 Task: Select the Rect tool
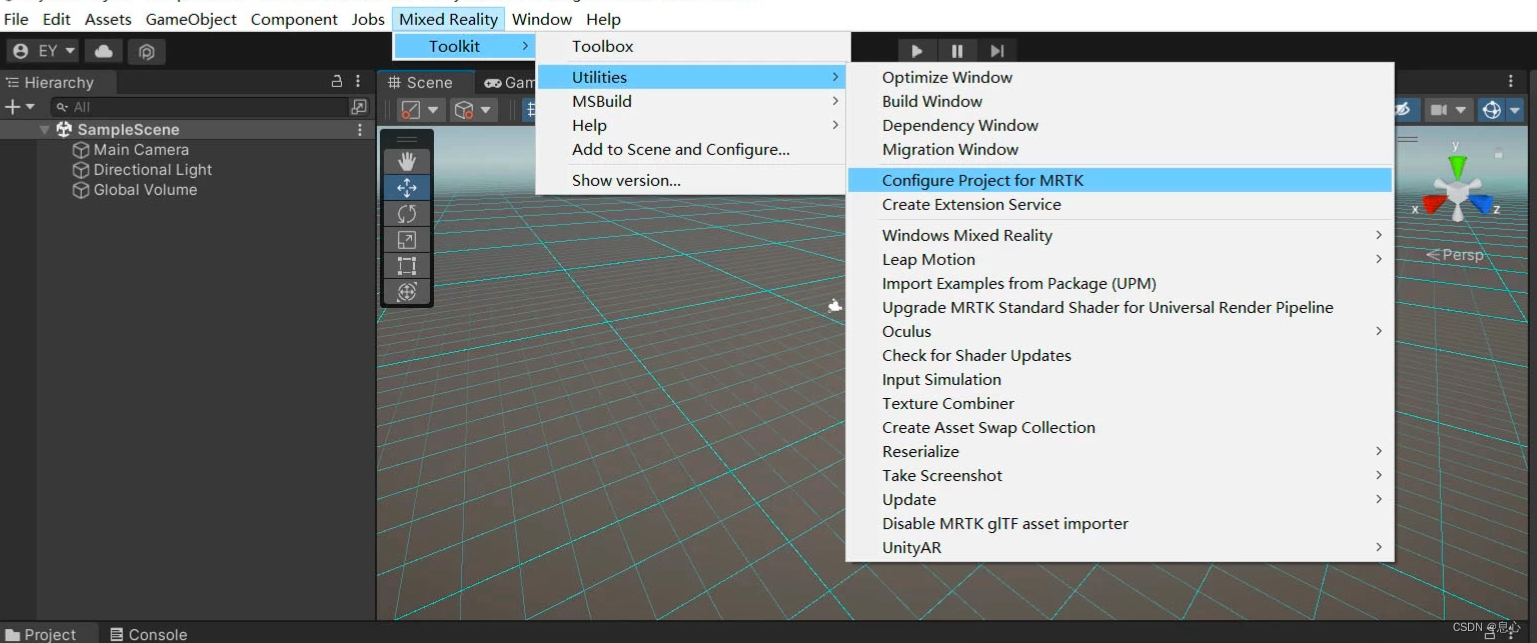click(x=406, y=265)
